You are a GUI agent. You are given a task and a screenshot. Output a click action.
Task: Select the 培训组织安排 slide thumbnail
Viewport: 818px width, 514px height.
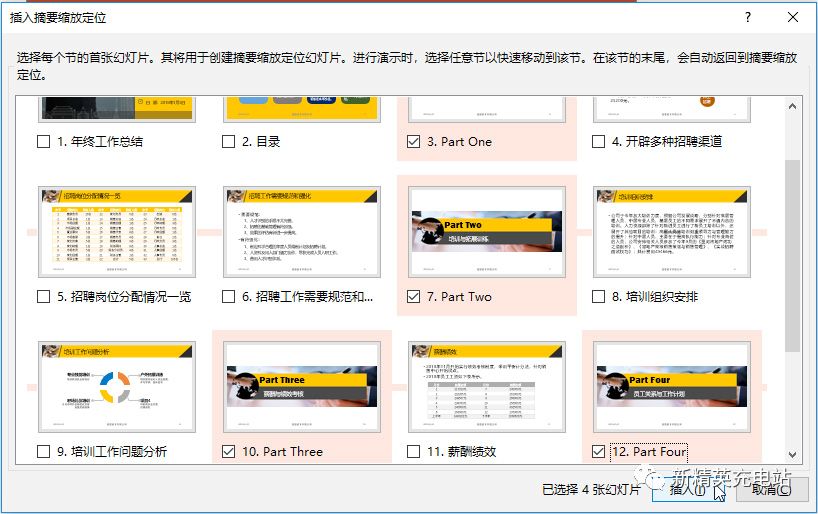click(x=671, y=232)
